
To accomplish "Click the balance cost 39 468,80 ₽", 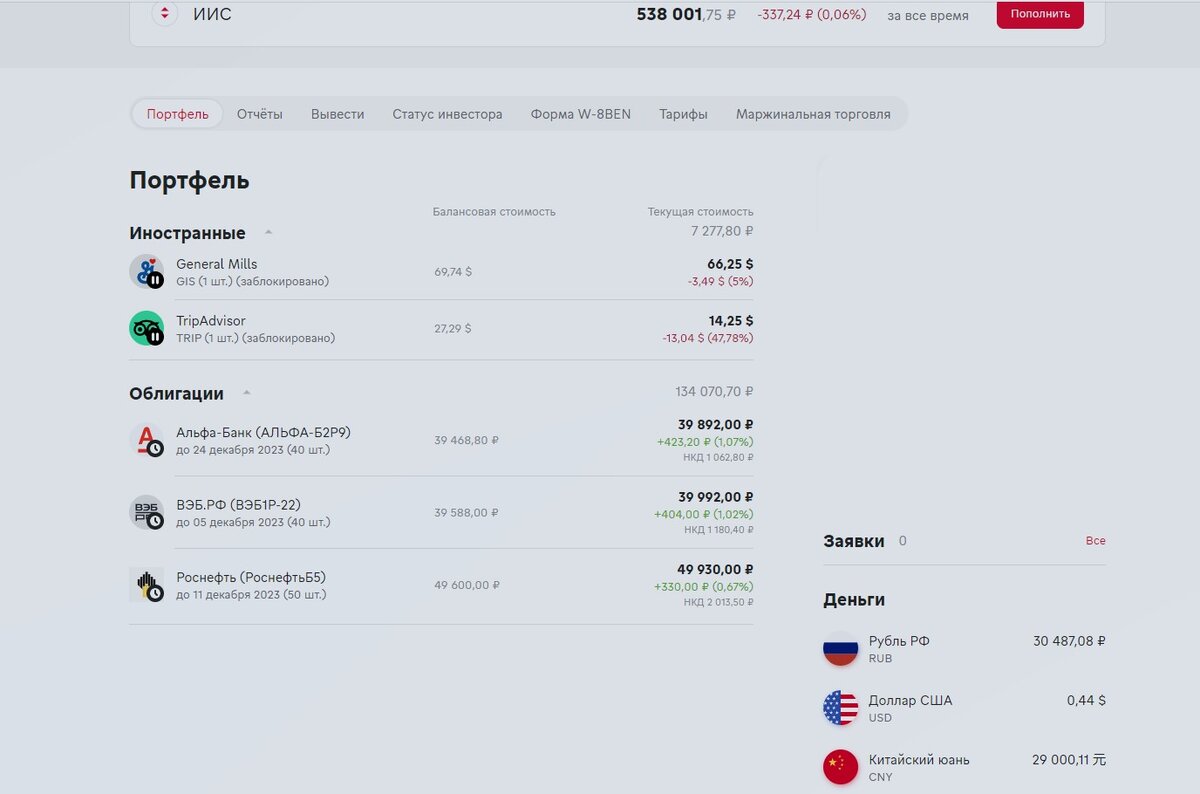I will (466, 440).
